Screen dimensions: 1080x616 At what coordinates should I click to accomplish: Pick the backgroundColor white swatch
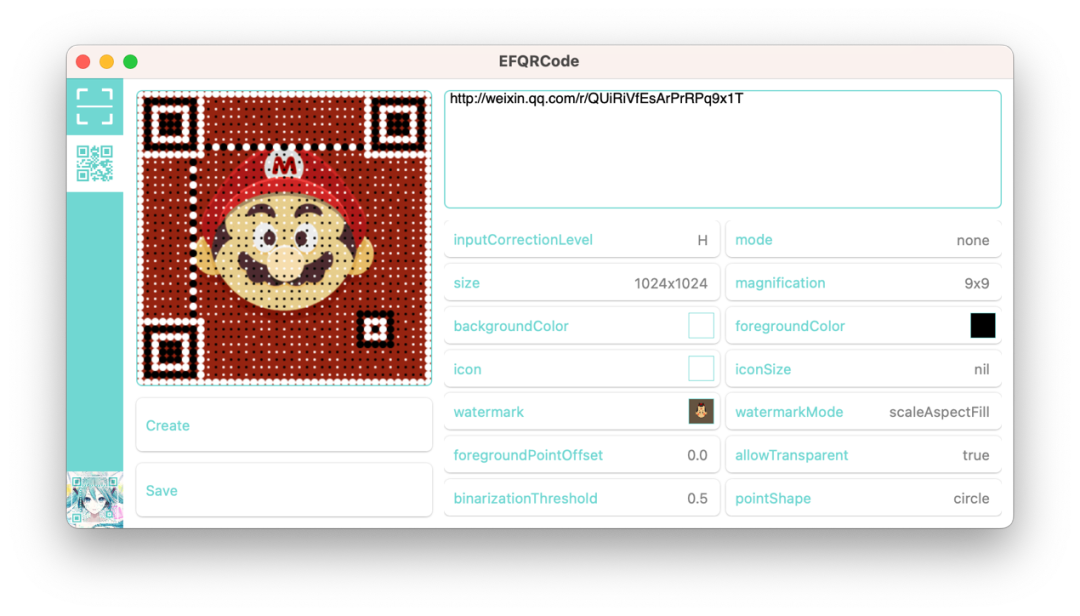pyautogui.click(x=701, y=326)
